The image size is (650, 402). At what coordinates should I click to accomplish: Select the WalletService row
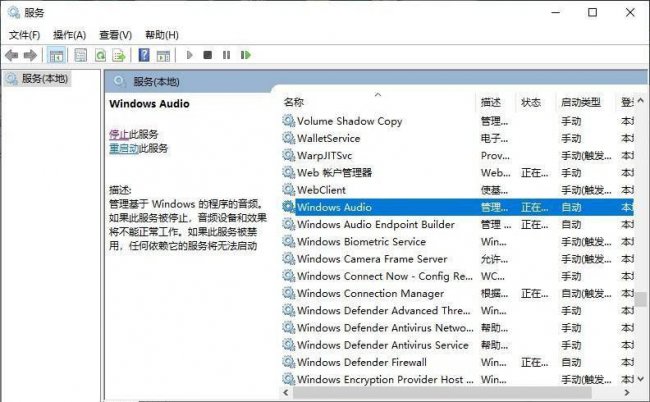pos(458,138)
